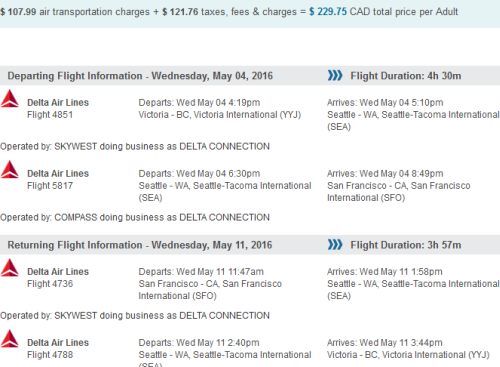500x367 pixels.
Task: Click the Delta logo beside Flight 4736
Action: tap(10, 268)
